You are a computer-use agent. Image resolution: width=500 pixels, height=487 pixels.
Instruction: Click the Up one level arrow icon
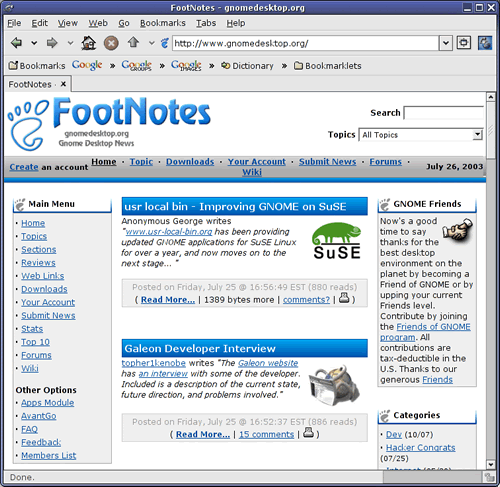point(133,42)
